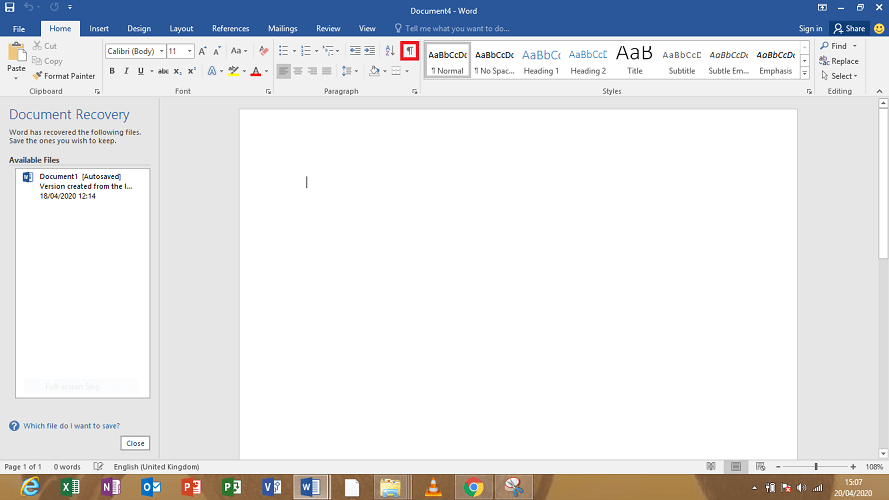
Task: Open proofing errors icon in status bar
Action: coord(98,467)
